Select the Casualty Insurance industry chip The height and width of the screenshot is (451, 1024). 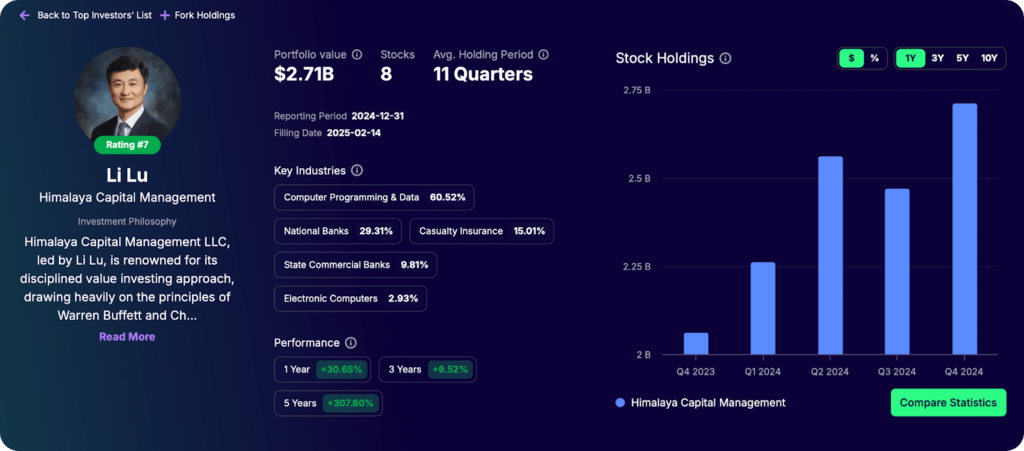click(x=482, y=231)
